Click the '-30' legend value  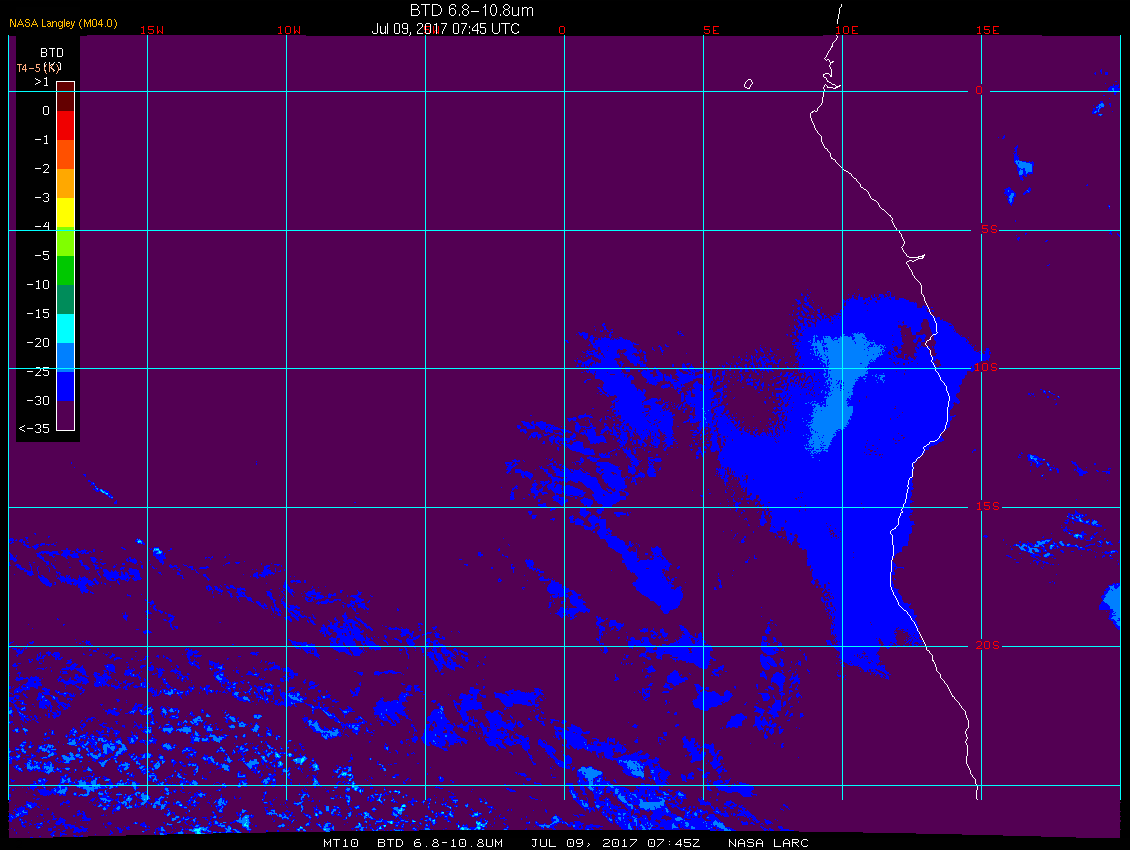click(x=38, y=401)
